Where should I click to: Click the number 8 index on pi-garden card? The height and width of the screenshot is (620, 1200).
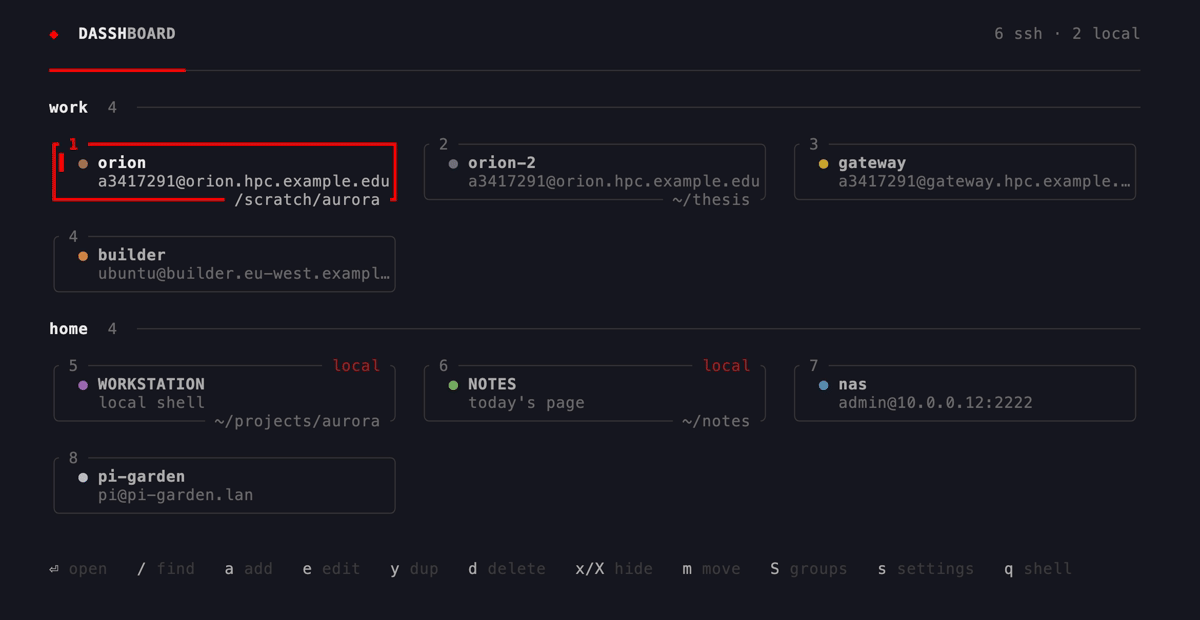(x=73, y=458)
